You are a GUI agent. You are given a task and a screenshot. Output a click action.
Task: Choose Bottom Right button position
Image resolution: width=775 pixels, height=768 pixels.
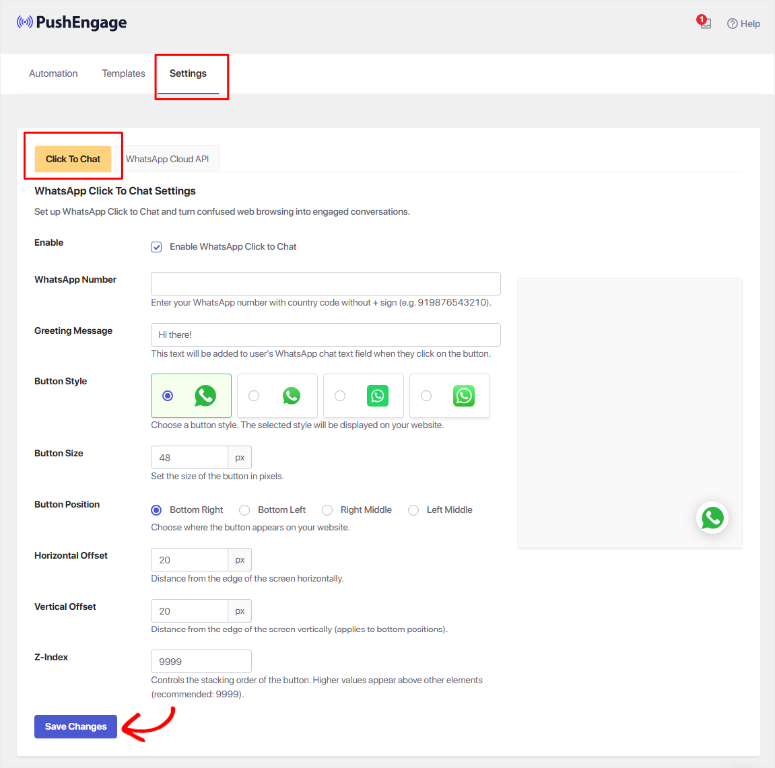(x=156, y=510)
